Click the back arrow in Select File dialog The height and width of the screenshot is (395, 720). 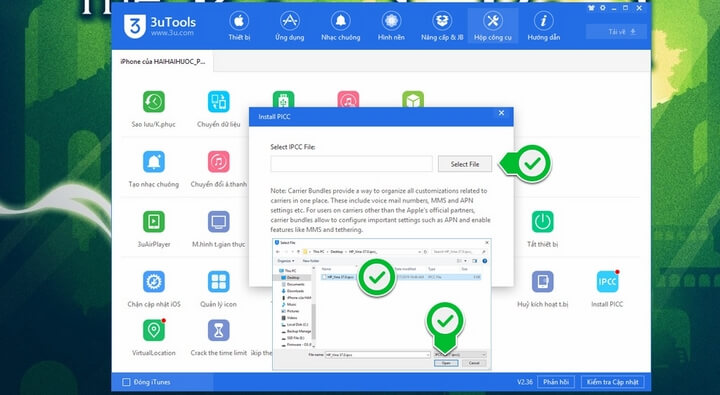pos(277,252)
